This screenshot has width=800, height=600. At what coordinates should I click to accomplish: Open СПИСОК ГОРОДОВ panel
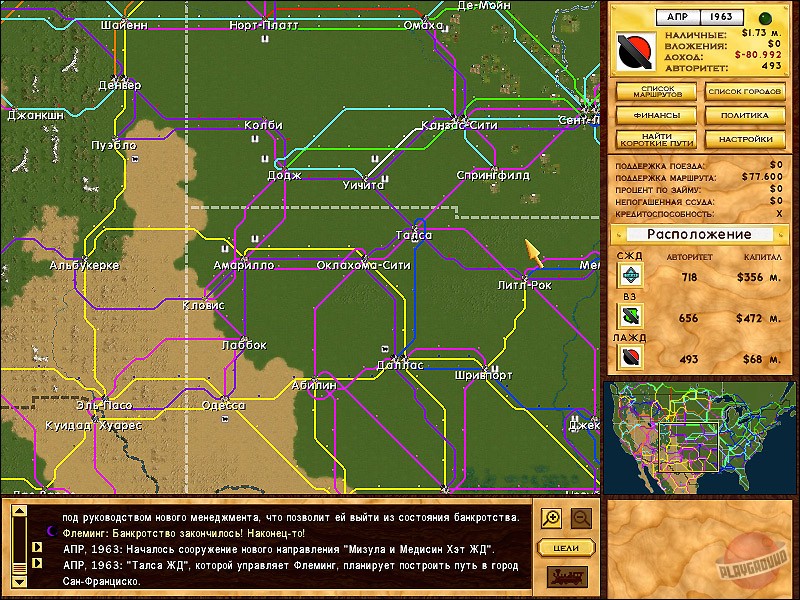(744, 92)
